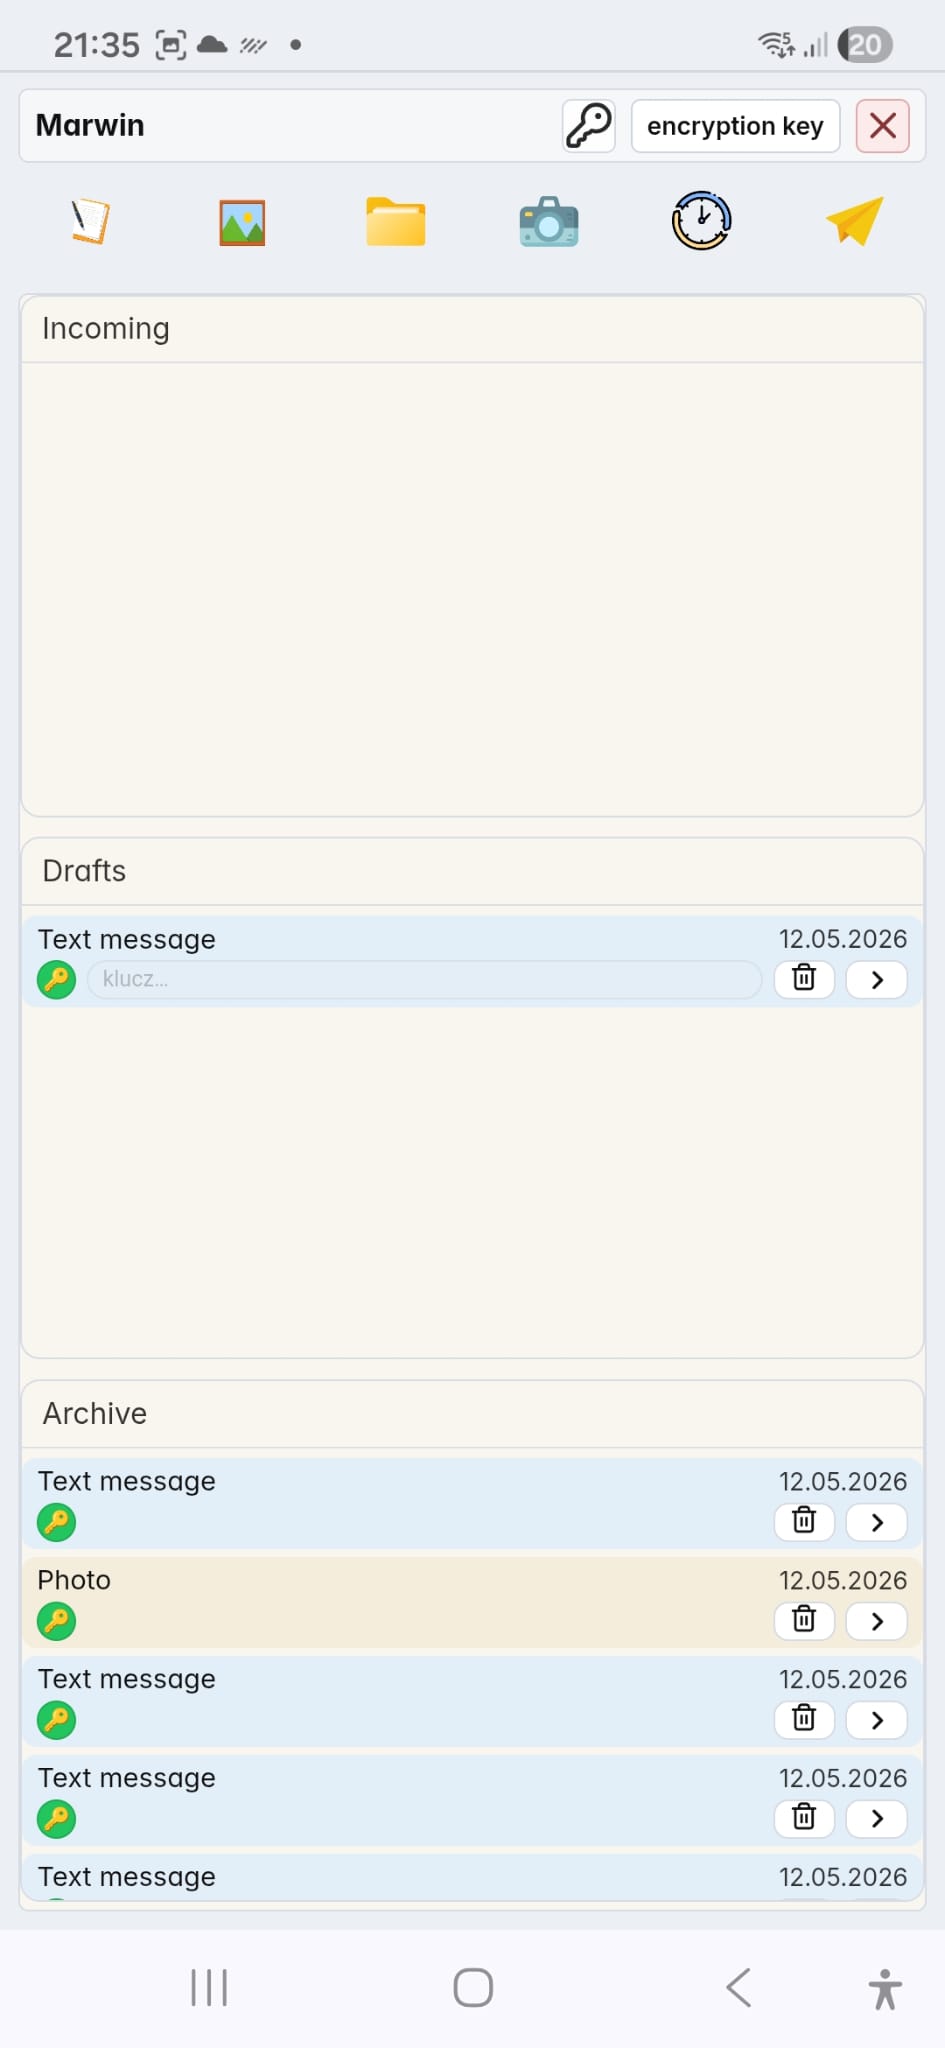
Task: Click the key icon beside encryption key
Action: pyautogui.click(x=589, y=126)
